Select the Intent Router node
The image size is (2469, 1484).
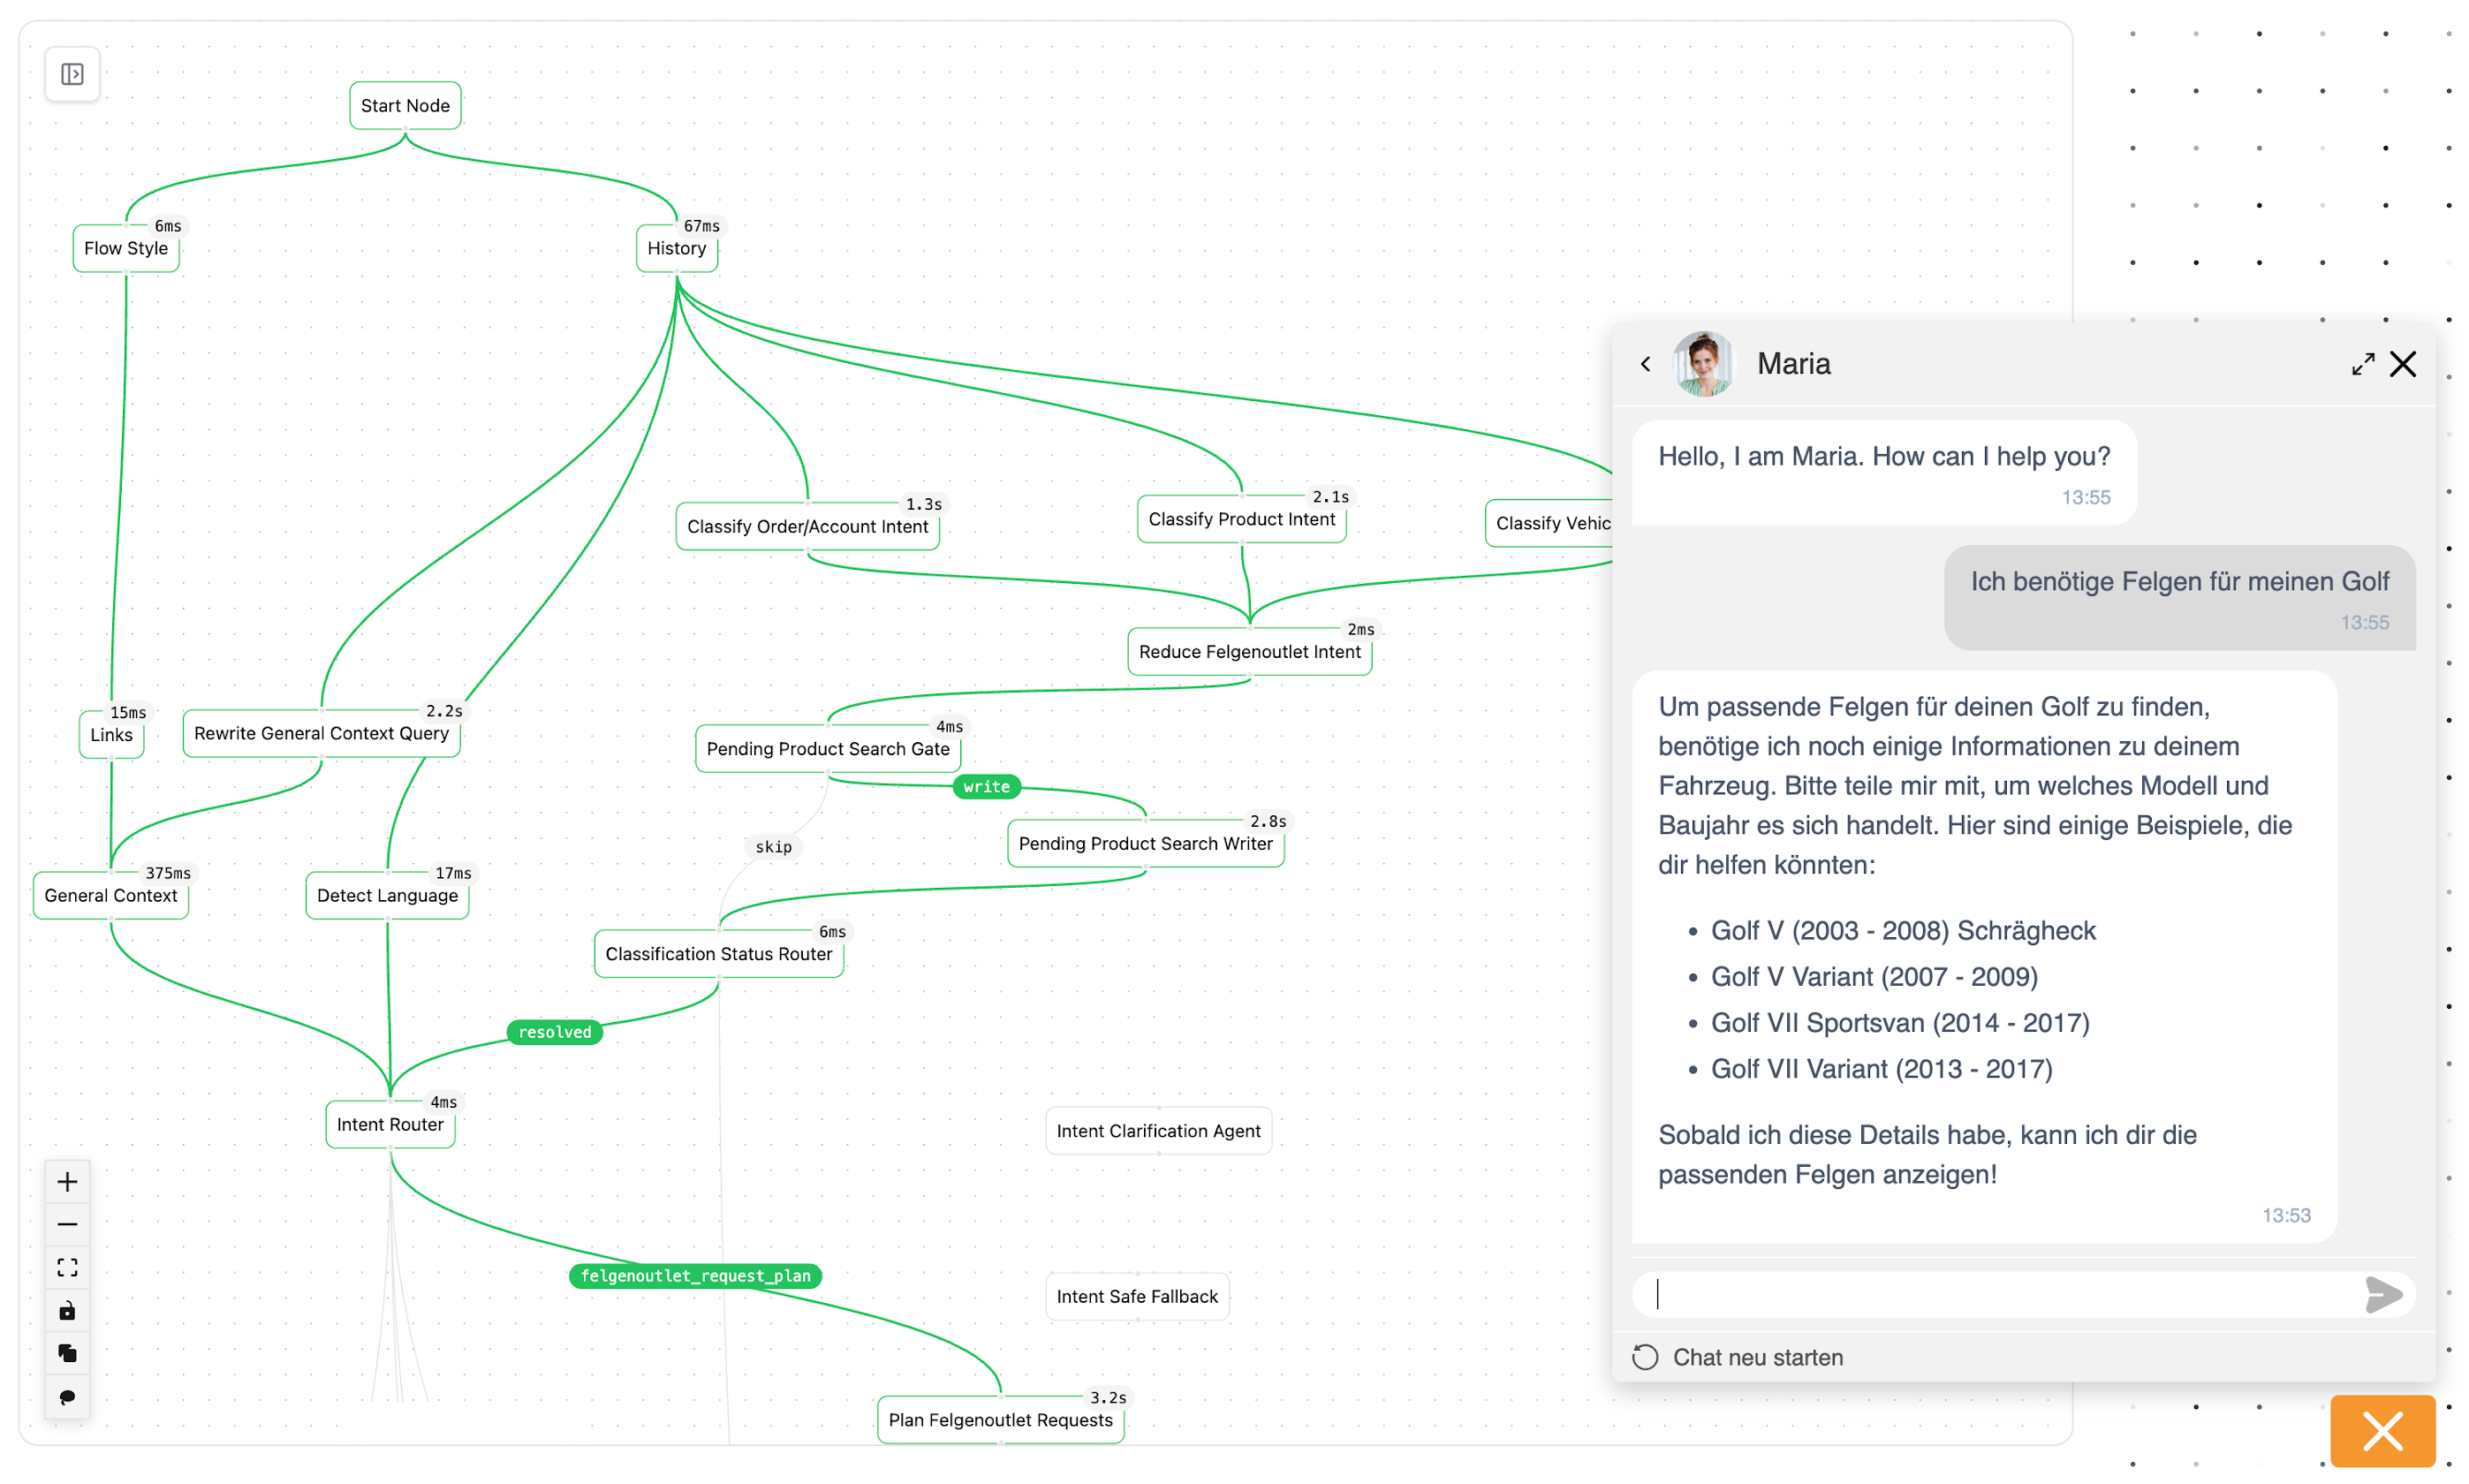click(x=390, y=1124)
